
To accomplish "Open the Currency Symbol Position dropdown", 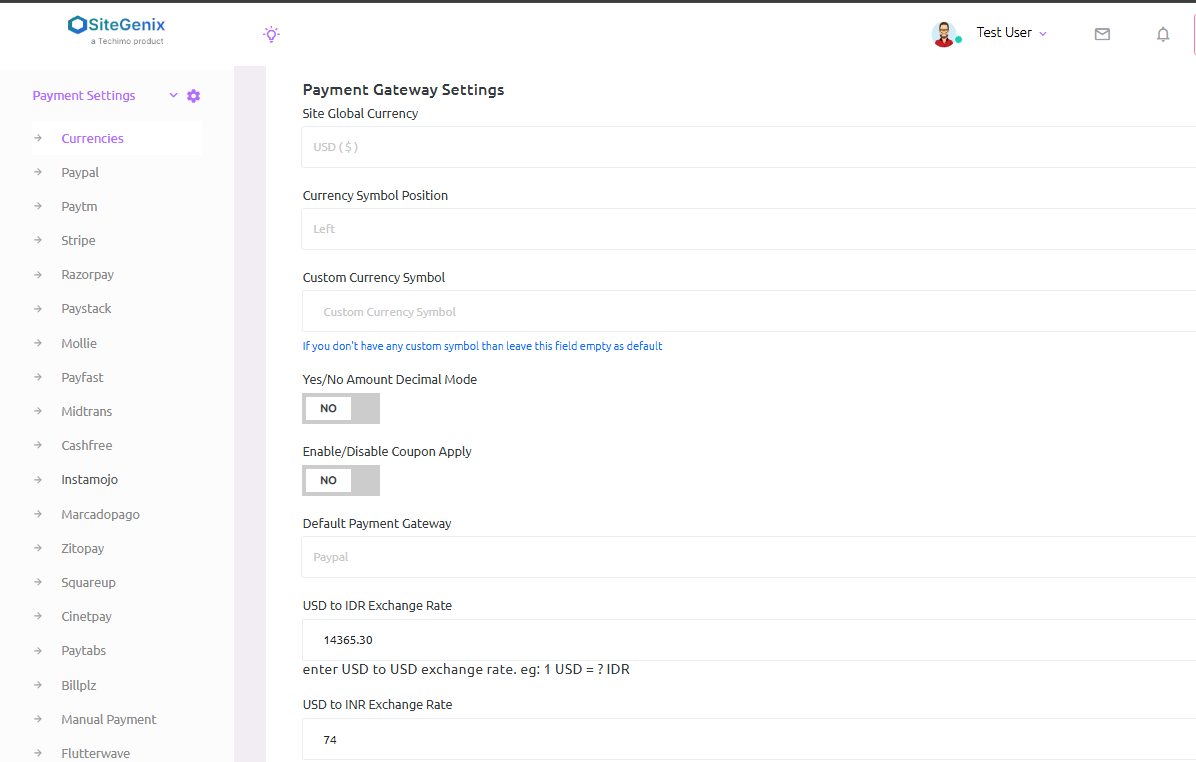I will pos(748,229).
